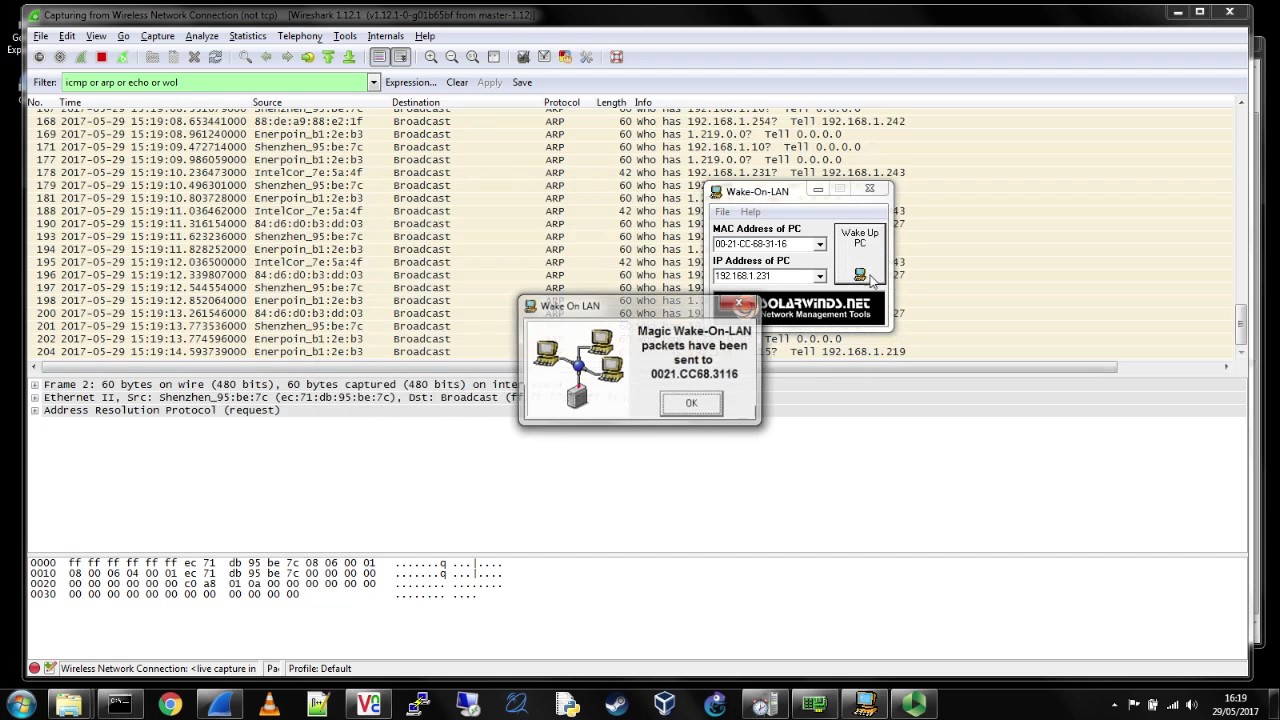Click Wake Up PC button

point(860,254)
